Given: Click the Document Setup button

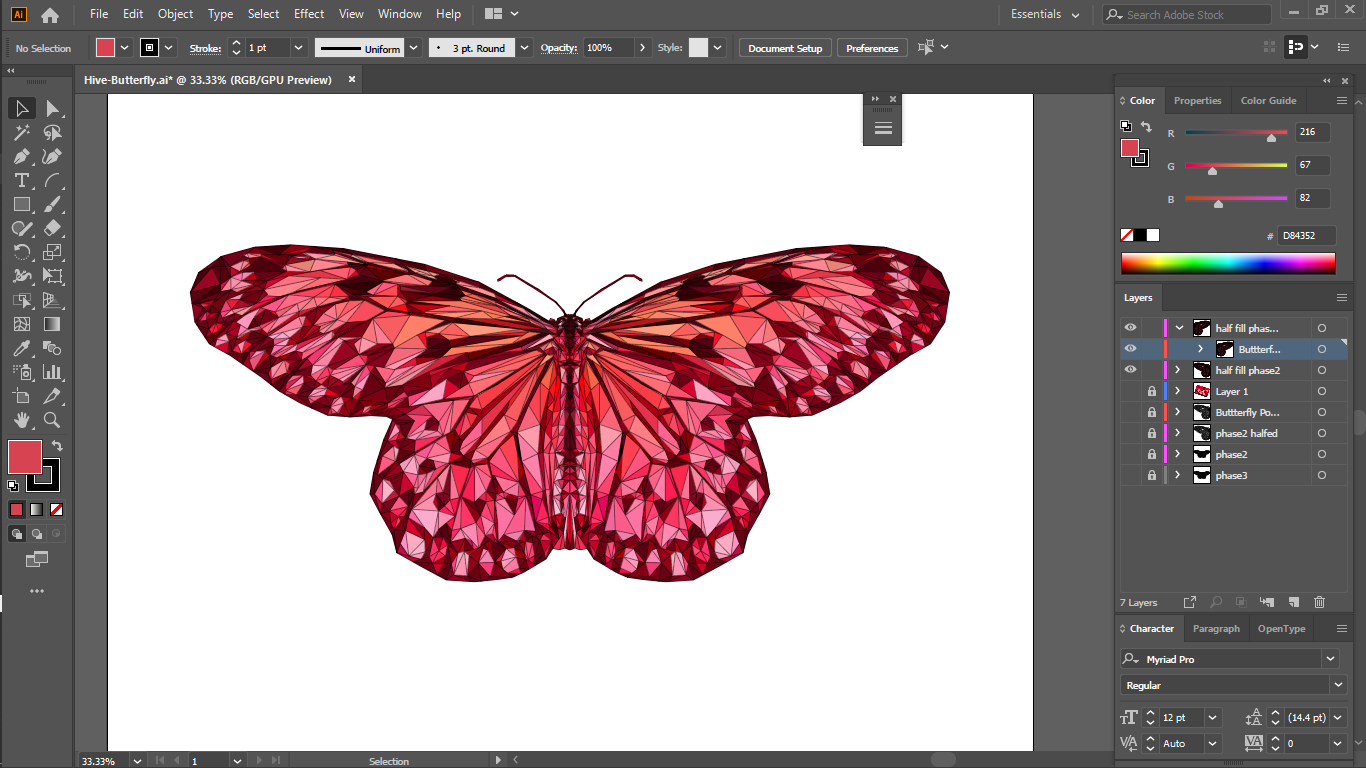Looking at the screenshot, I should [x=785, y=48].
